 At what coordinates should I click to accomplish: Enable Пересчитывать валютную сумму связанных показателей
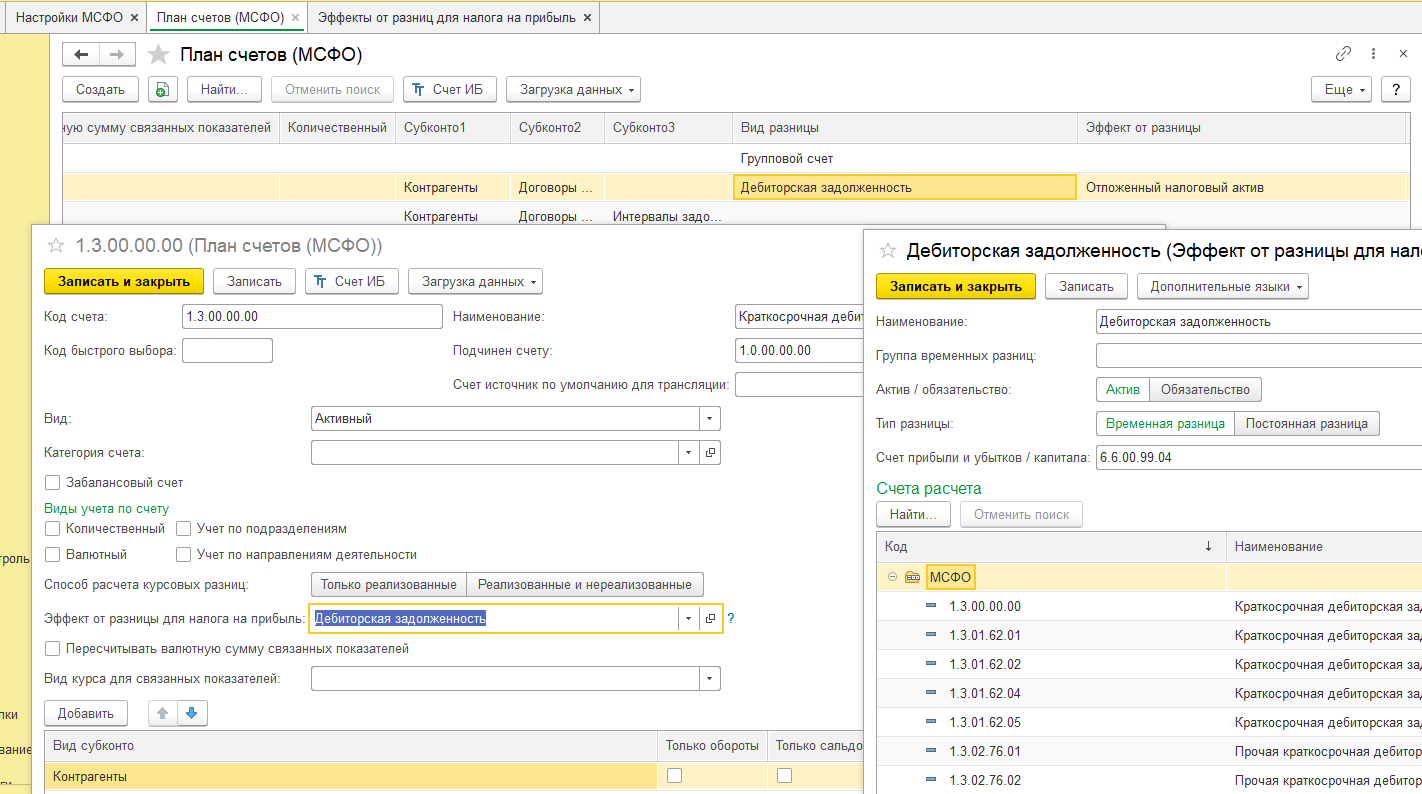coord(53,649)
